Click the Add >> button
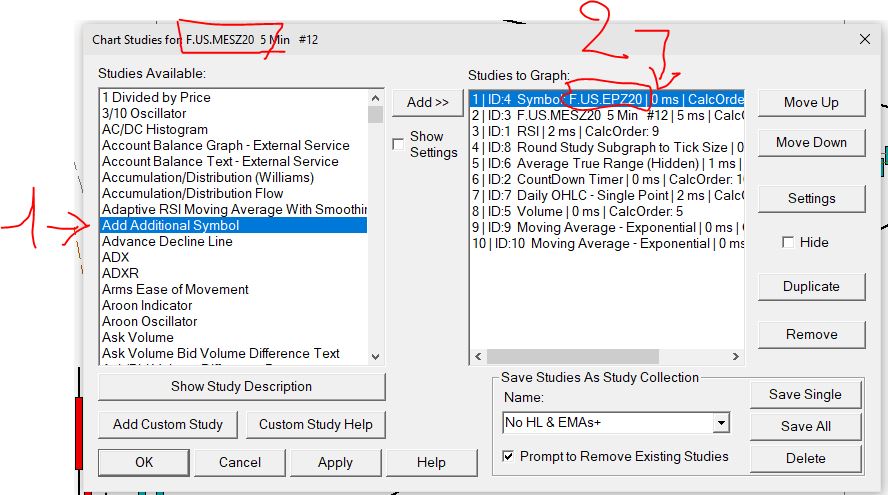 [428, 103]
